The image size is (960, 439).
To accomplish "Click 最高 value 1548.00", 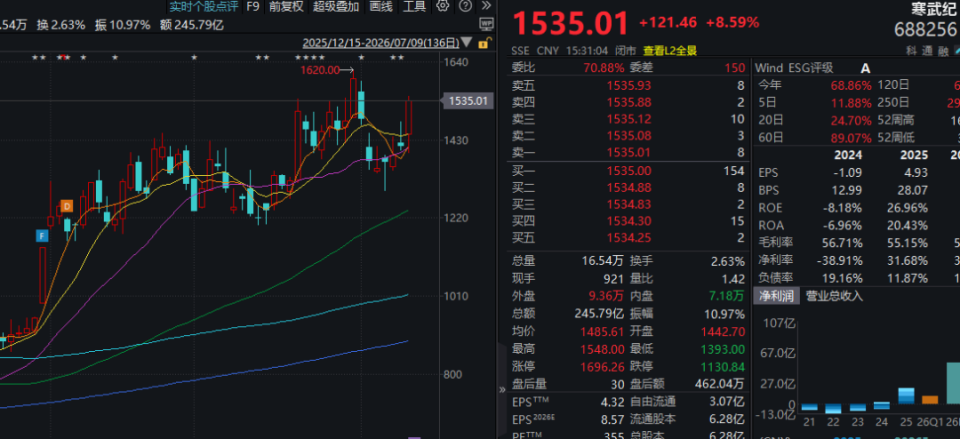I will click(602, 349).
